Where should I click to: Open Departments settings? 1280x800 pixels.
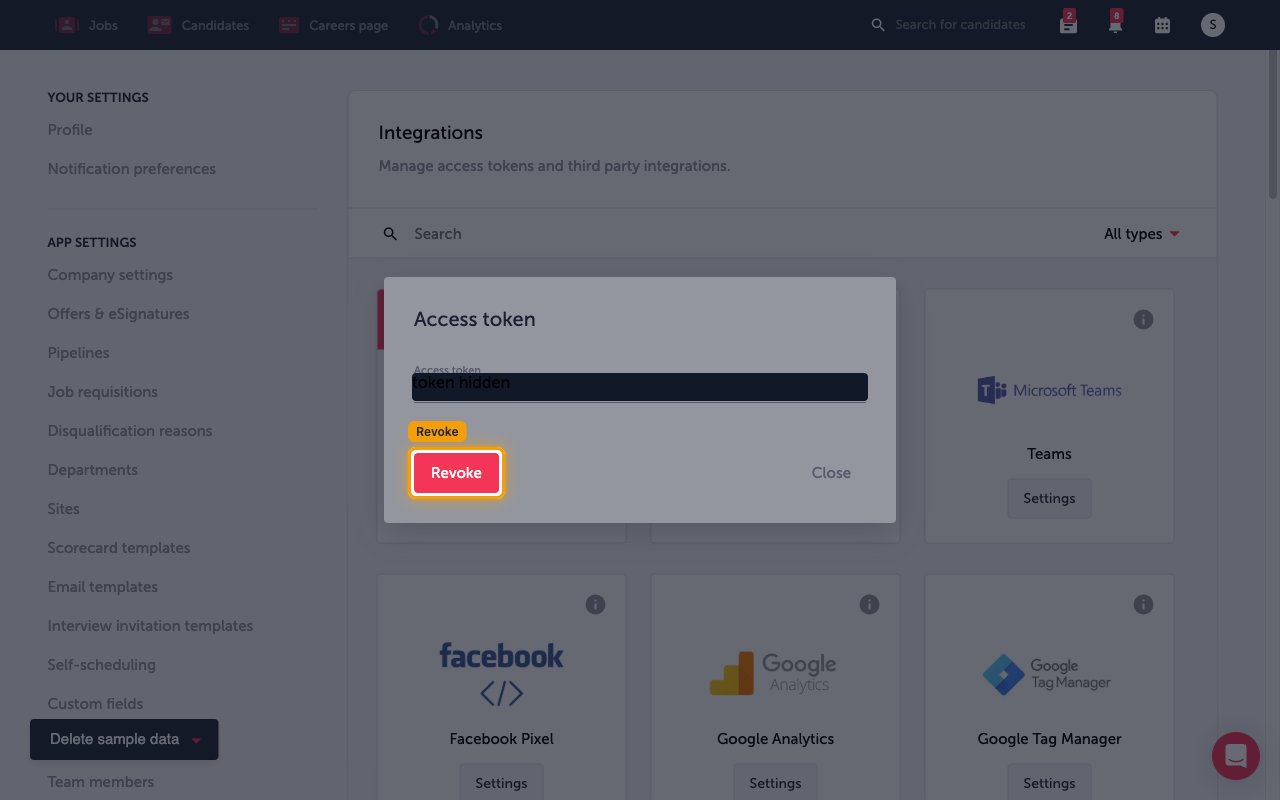tap(92, 470)
